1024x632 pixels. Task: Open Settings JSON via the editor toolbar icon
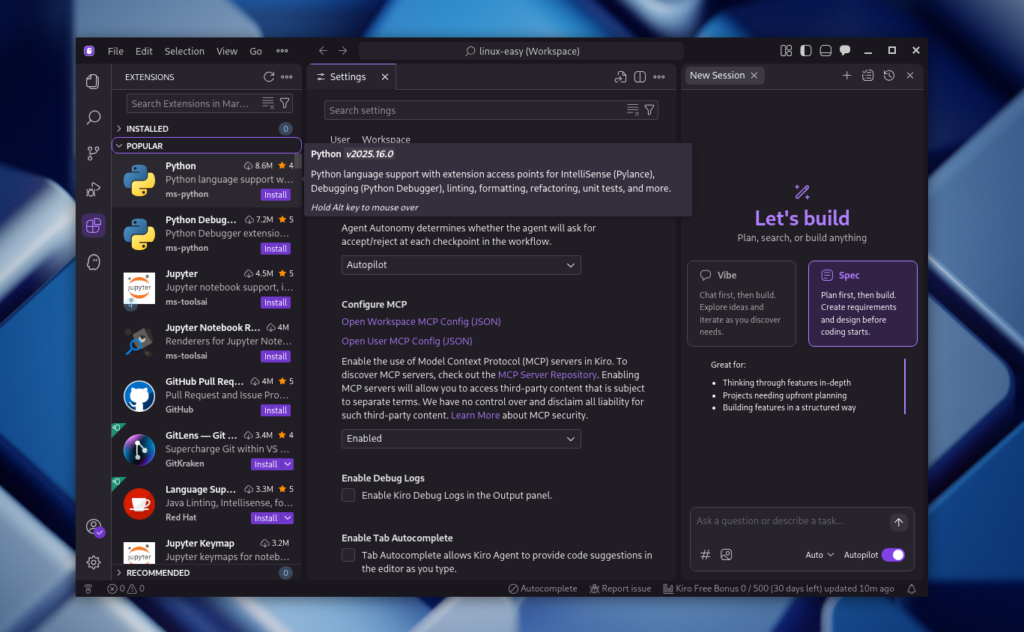619,76
